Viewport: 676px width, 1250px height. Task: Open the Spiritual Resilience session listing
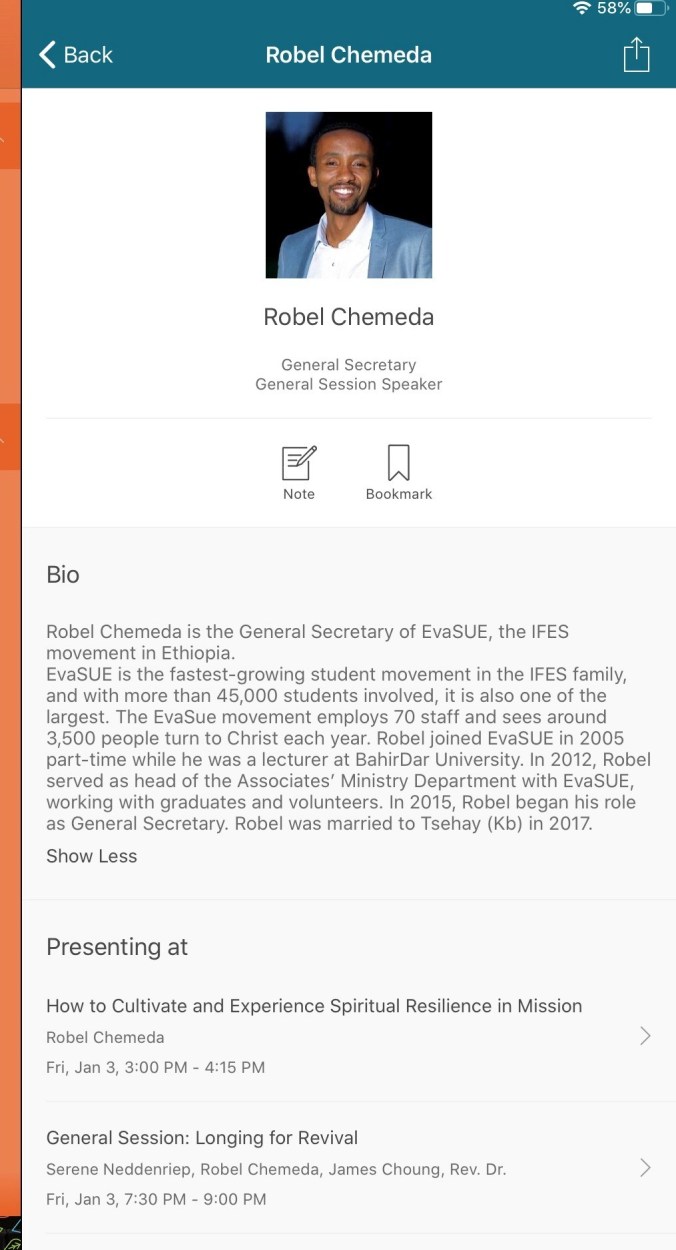click(313, 1005)
